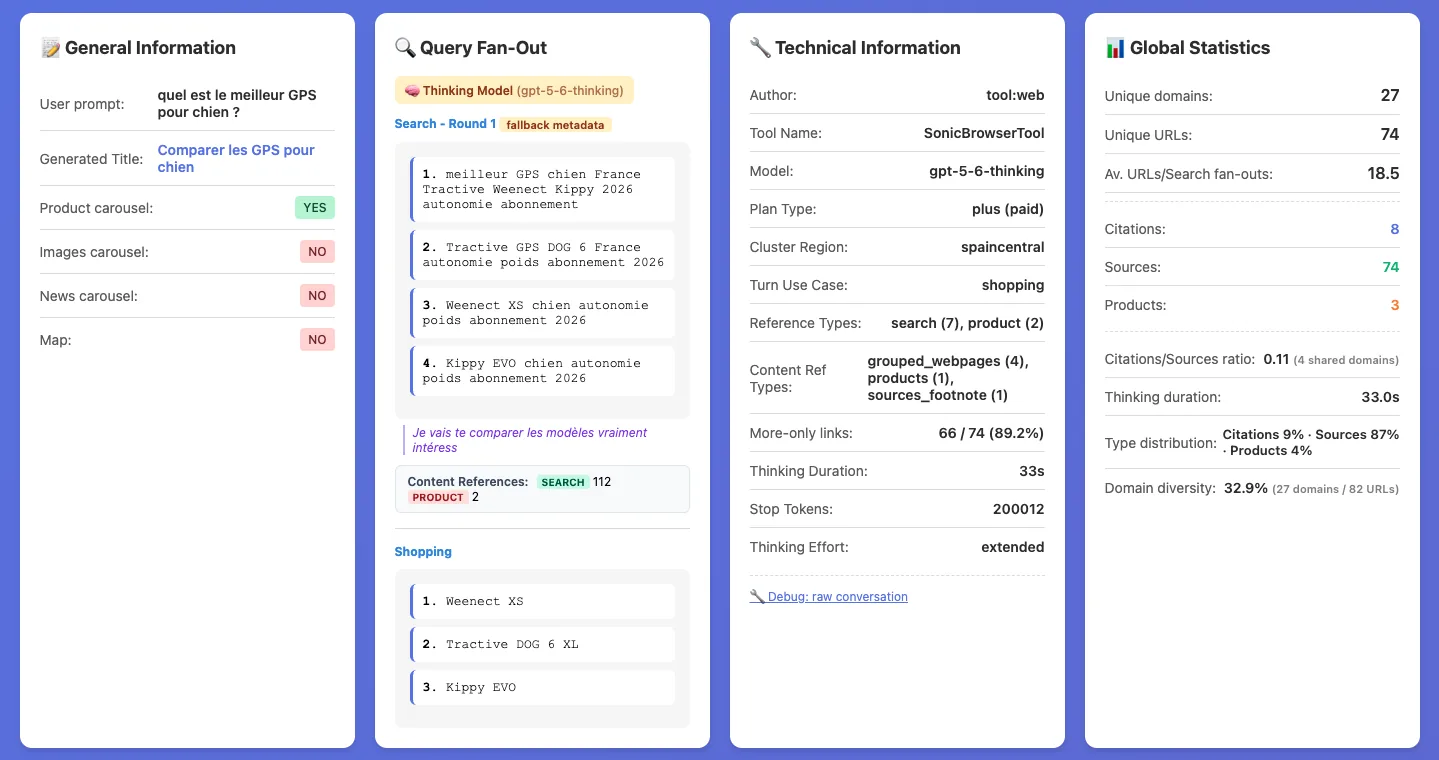This screenshot has width=1439, height=760.
Task: Select query 2 'Tractive GPS DOG 6 France'
Action: (x=543, y=255)
